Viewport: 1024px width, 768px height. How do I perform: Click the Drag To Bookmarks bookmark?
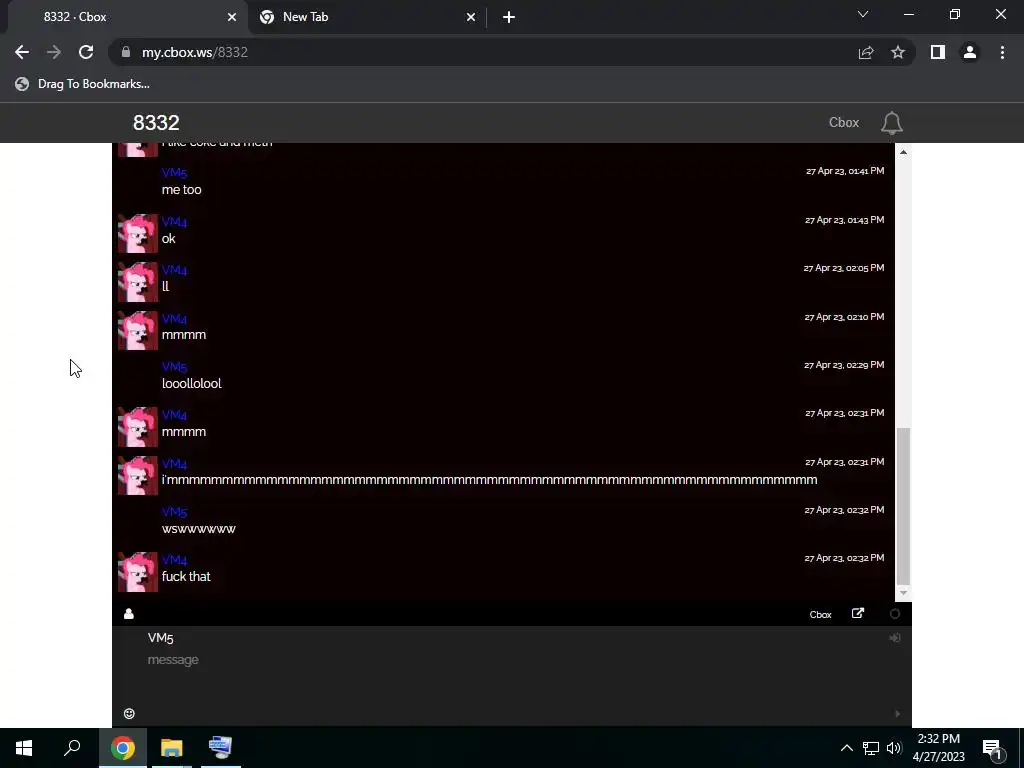[82, 84]
